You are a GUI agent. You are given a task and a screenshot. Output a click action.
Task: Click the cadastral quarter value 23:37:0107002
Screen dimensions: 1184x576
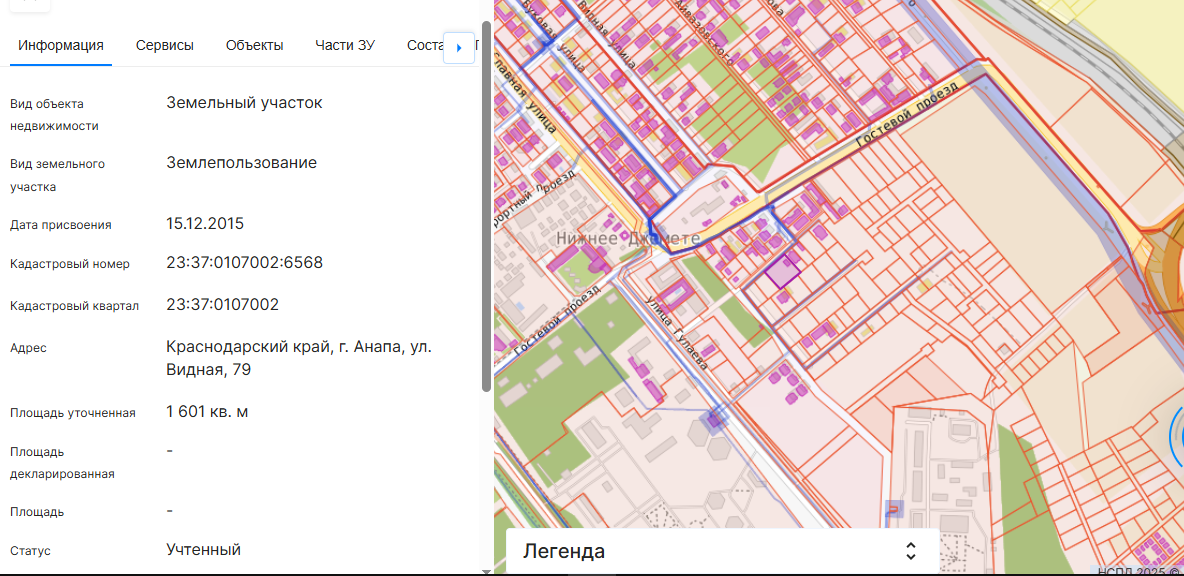tap(222, 304)
